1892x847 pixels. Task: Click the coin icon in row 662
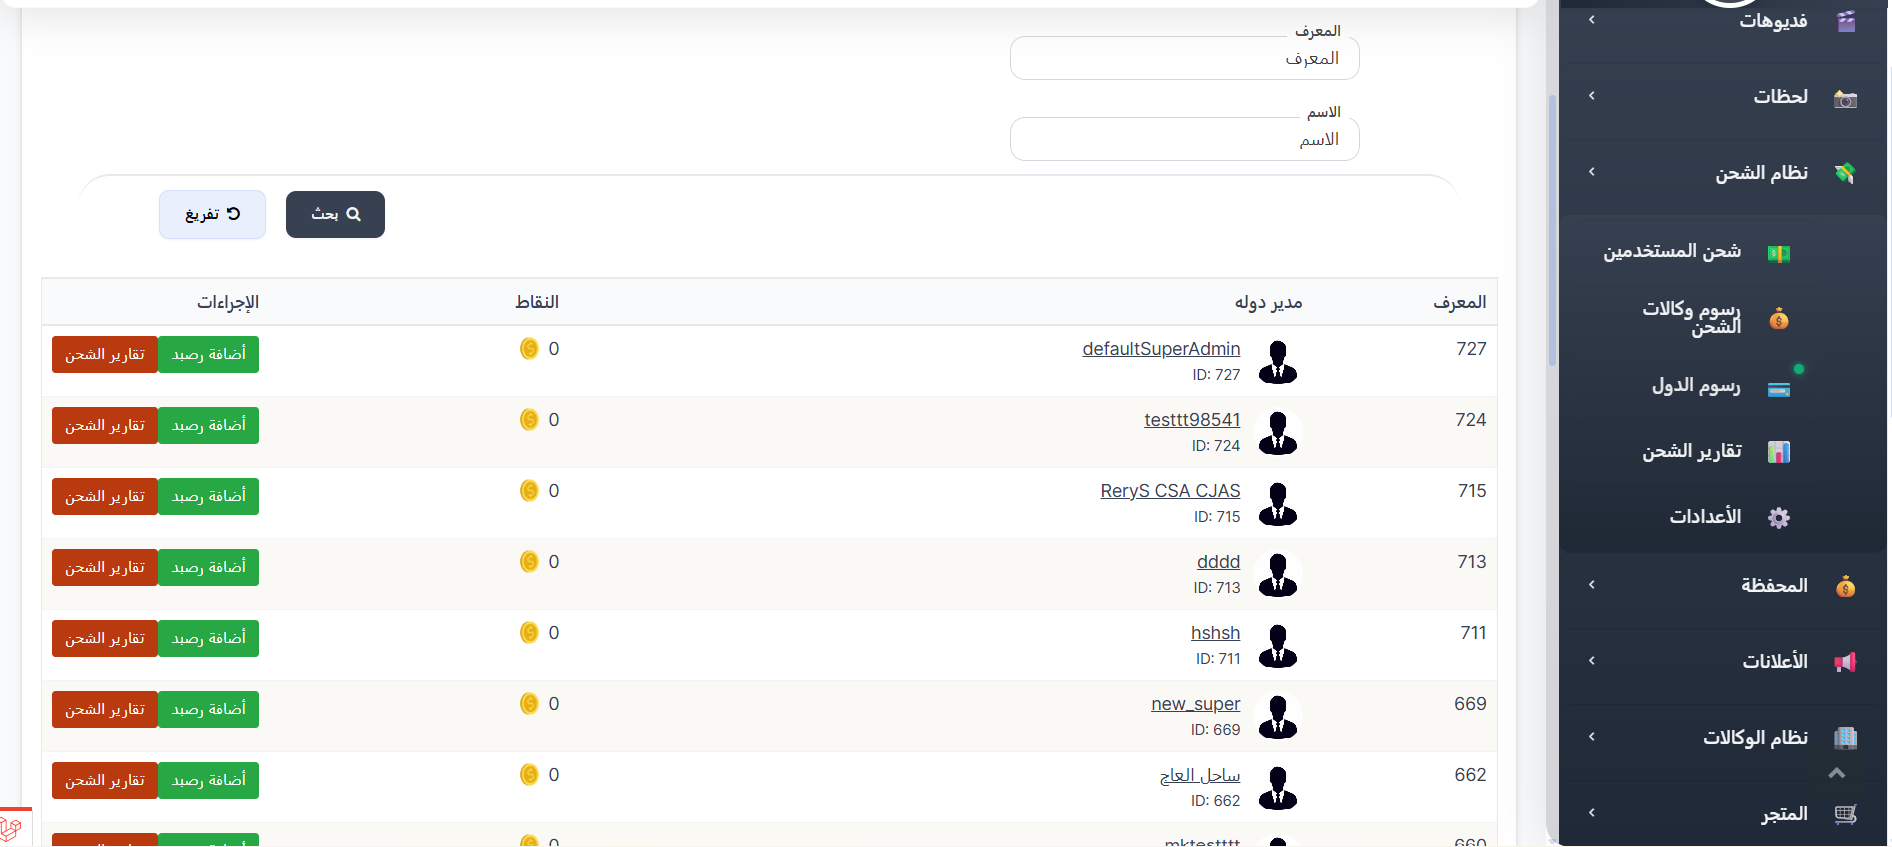click(x=529, y=775)
